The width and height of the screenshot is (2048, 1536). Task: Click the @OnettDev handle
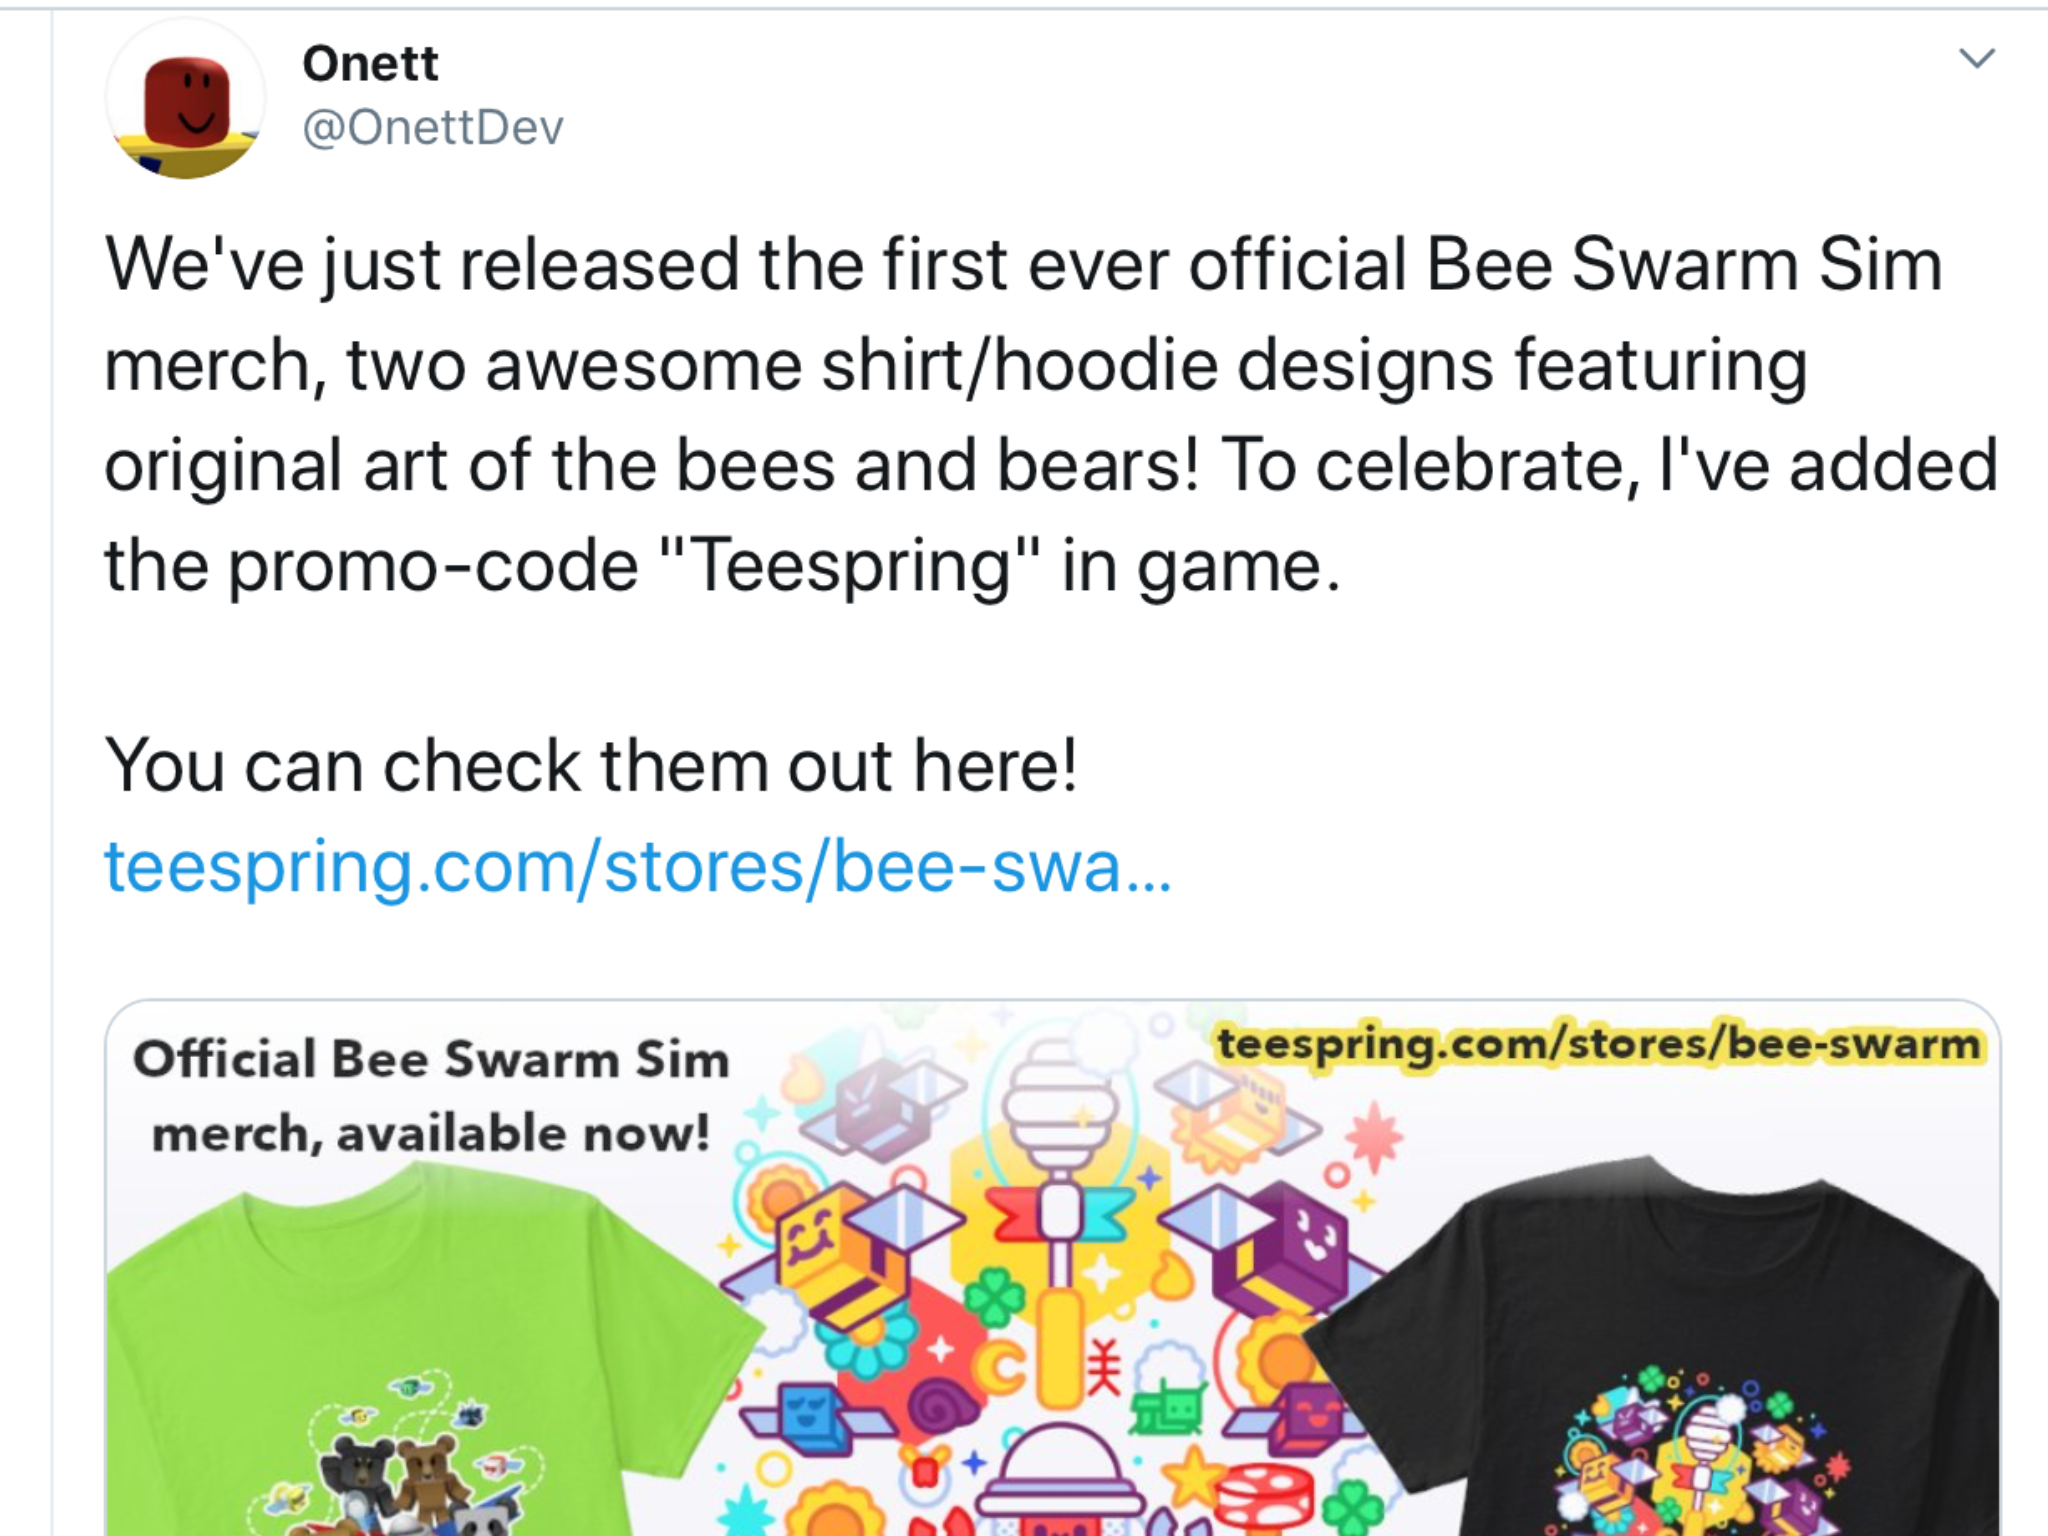tap(433, 128)
